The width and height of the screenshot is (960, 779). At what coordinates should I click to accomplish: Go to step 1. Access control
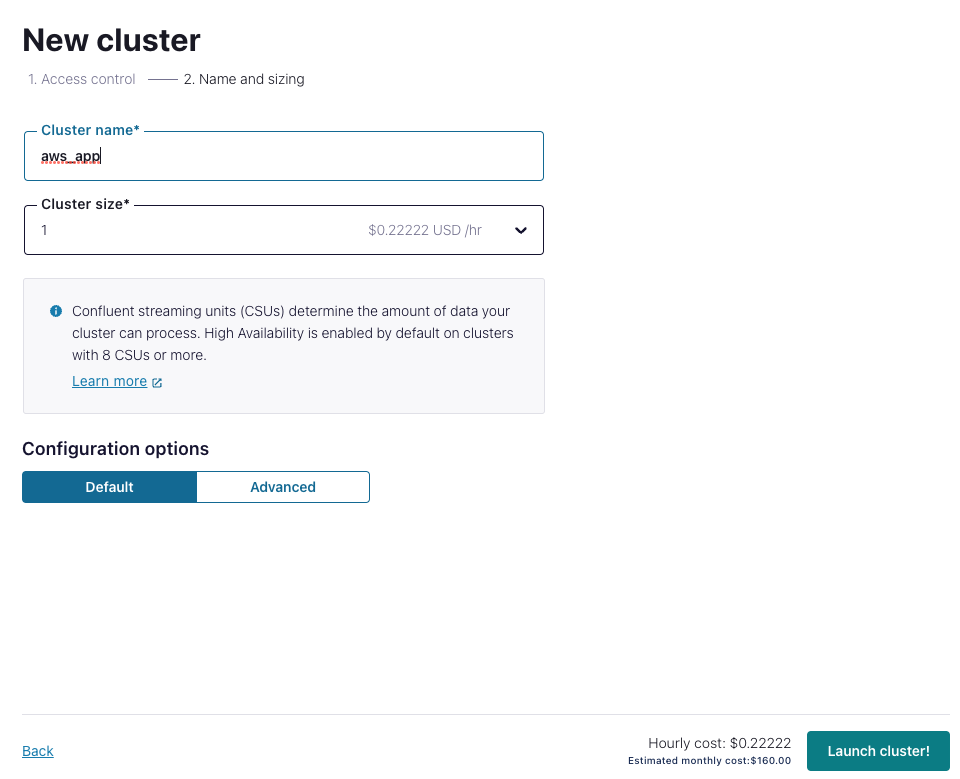pyautogui.click(x=81, y=79)
